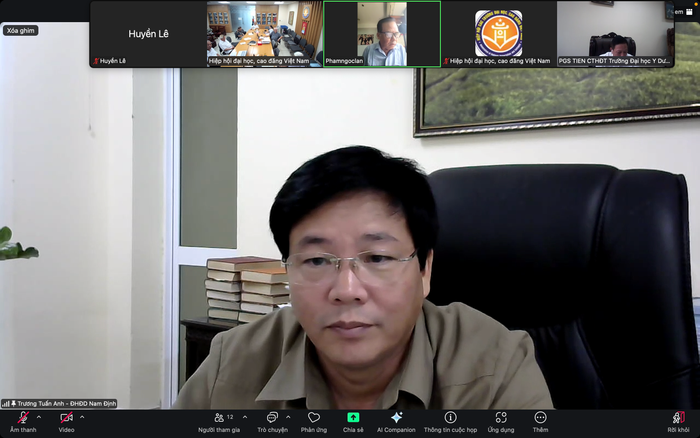
Task: Click muted mic icon on Huyền Lê tile
Action: click(x=96, y=61)
